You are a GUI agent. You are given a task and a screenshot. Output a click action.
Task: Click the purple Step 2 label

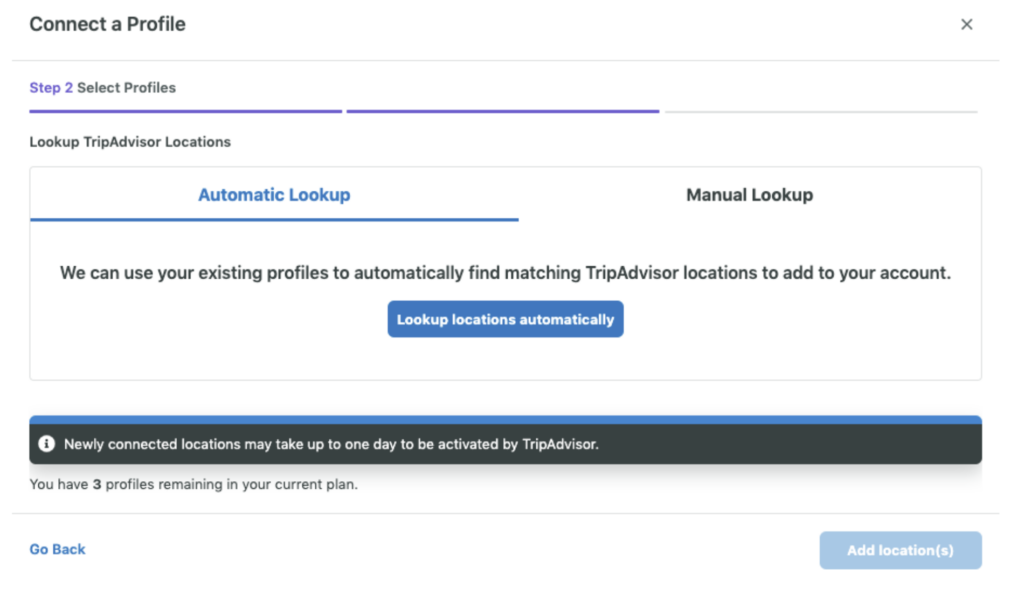[x=51, y=88]
